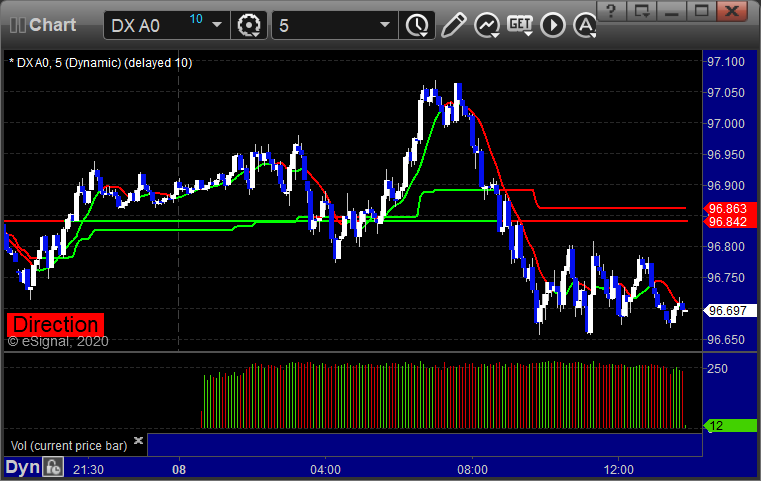761x481 pixels.
Task: Toggle the lock icon next to Dyn
Action: [x=53, y=467]
